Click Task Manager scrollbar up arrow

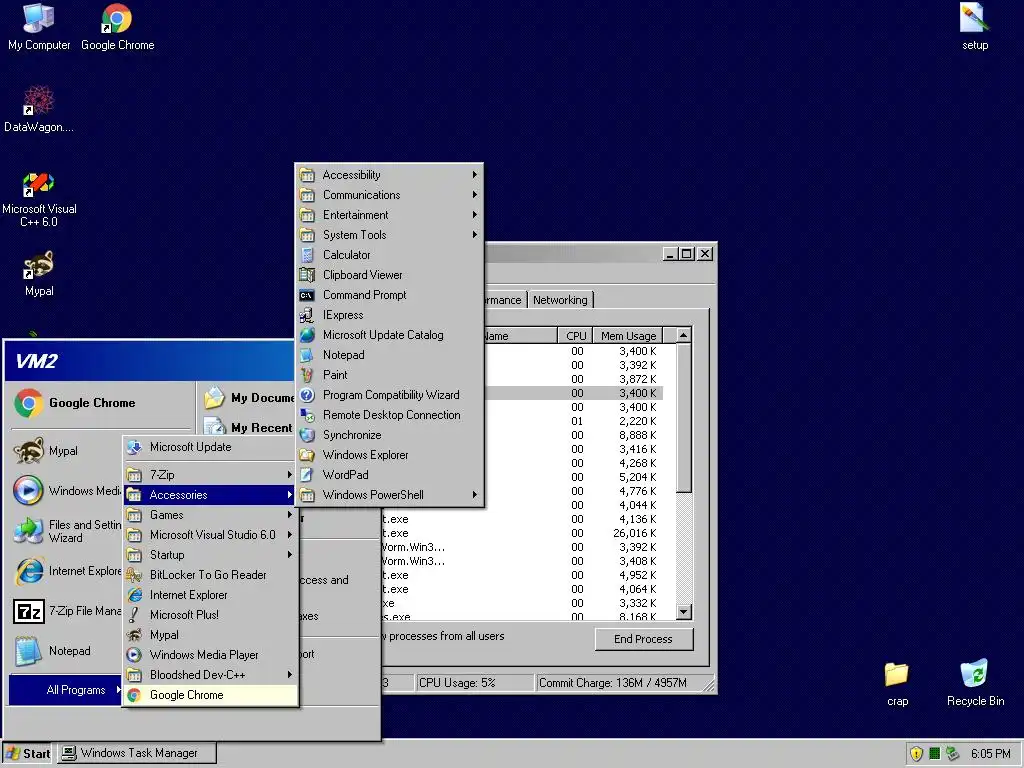(683, 336)
